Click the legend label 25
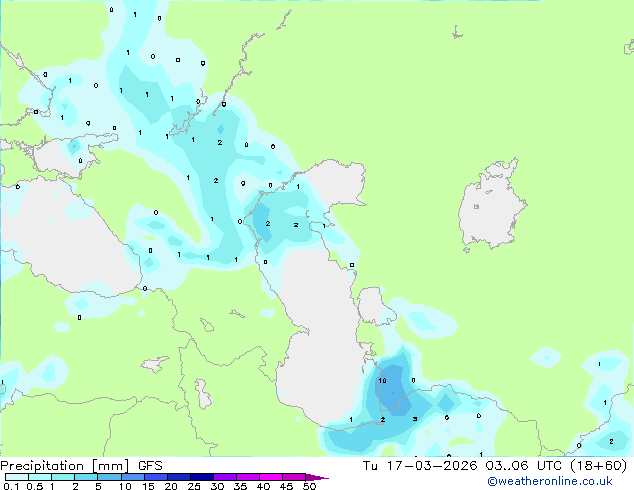Viewport: 634px width, 490px height. click(x=194, y=486)
